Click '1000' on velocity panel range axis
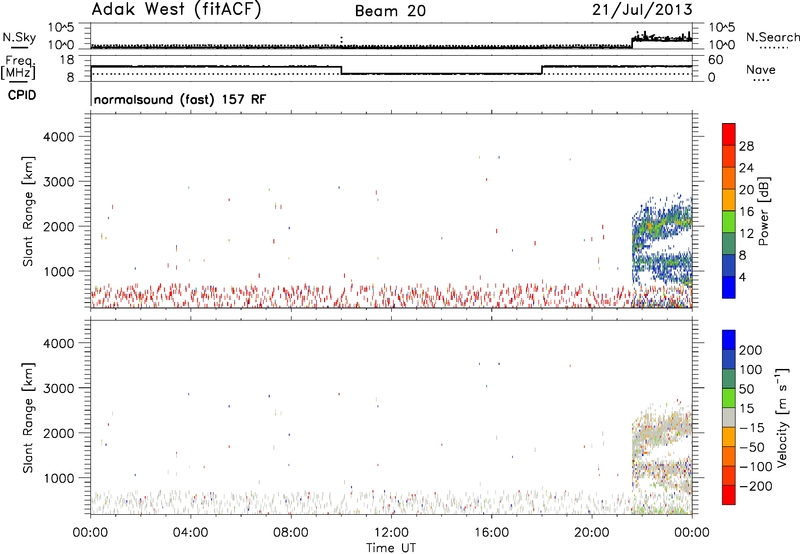The width and height of the screenshot is (800, 554). [x=59, y=478]
